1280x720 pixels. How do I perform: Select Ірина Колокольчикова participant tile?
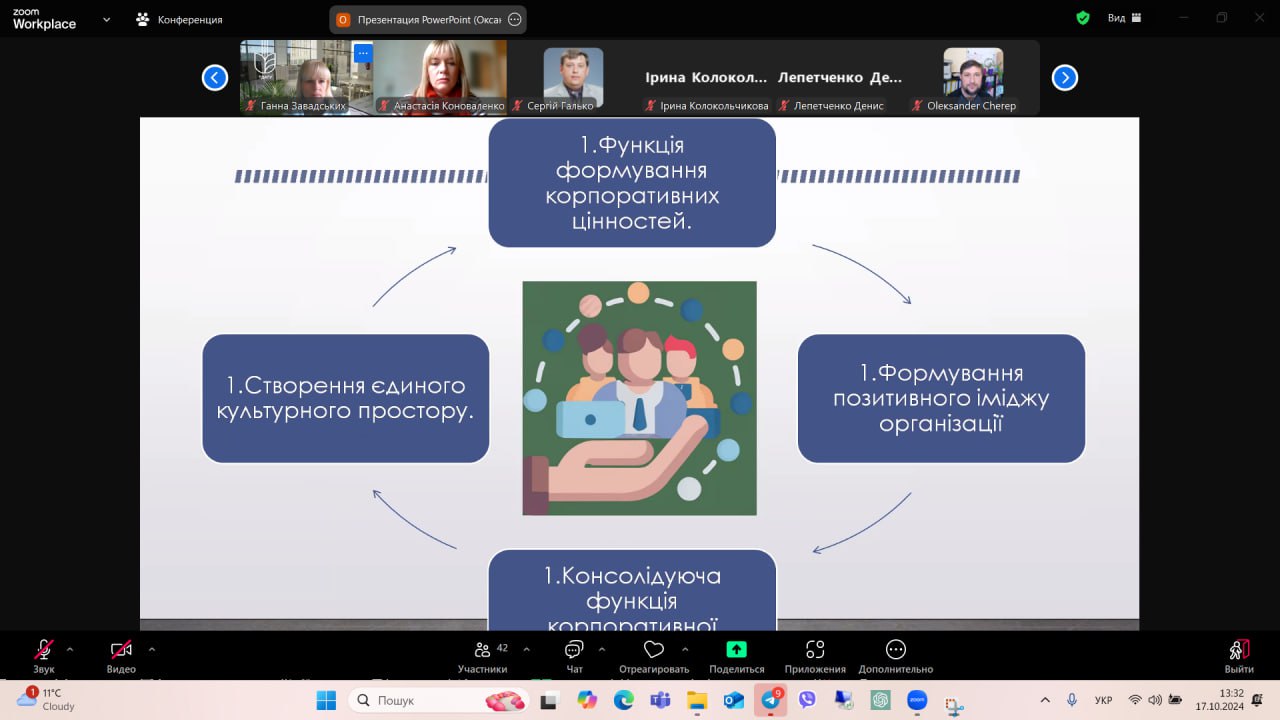point(707,77)
